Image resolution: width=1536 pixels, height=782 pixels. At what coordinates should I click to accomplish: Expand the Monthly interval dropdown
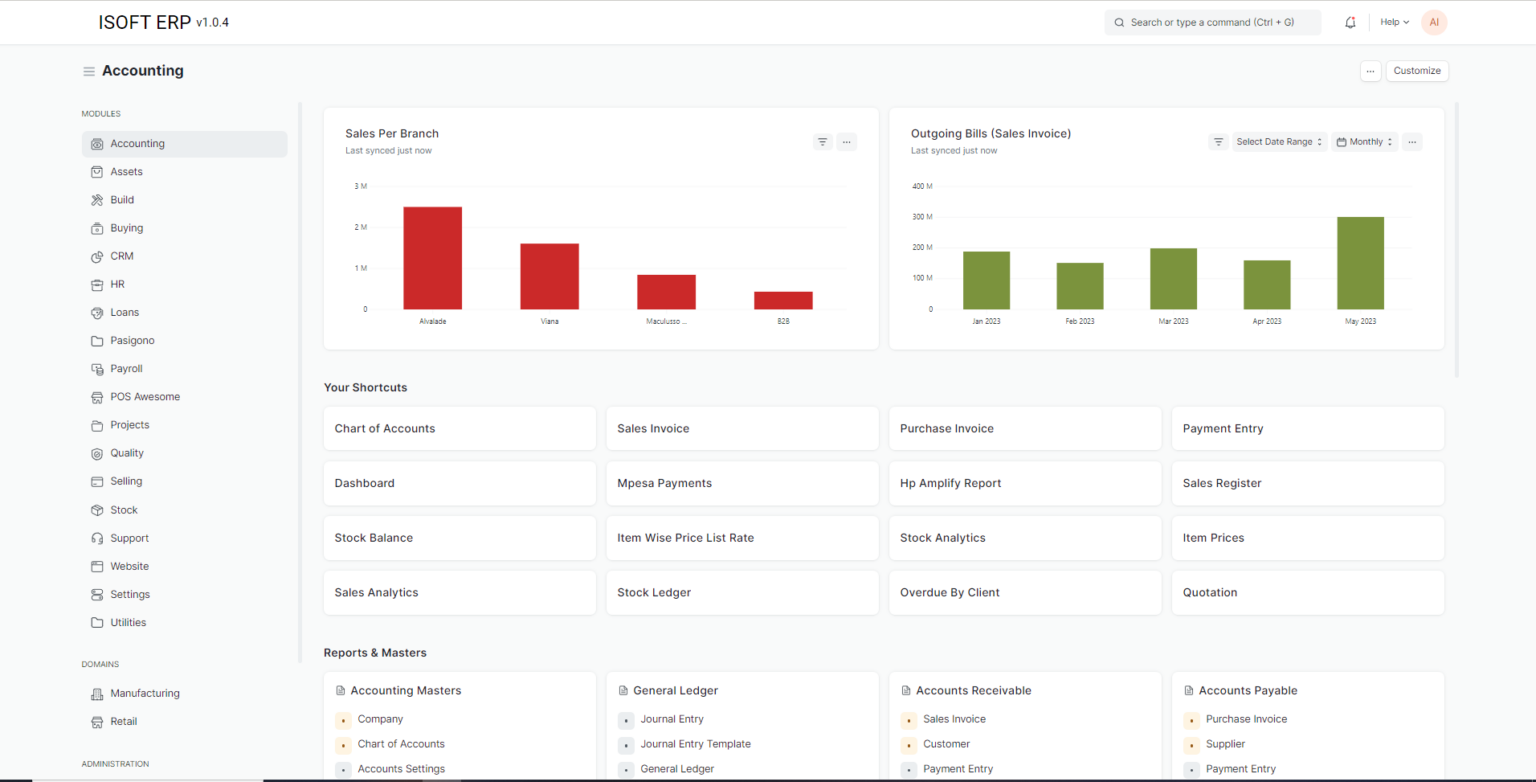click(x=1364, y=142)
